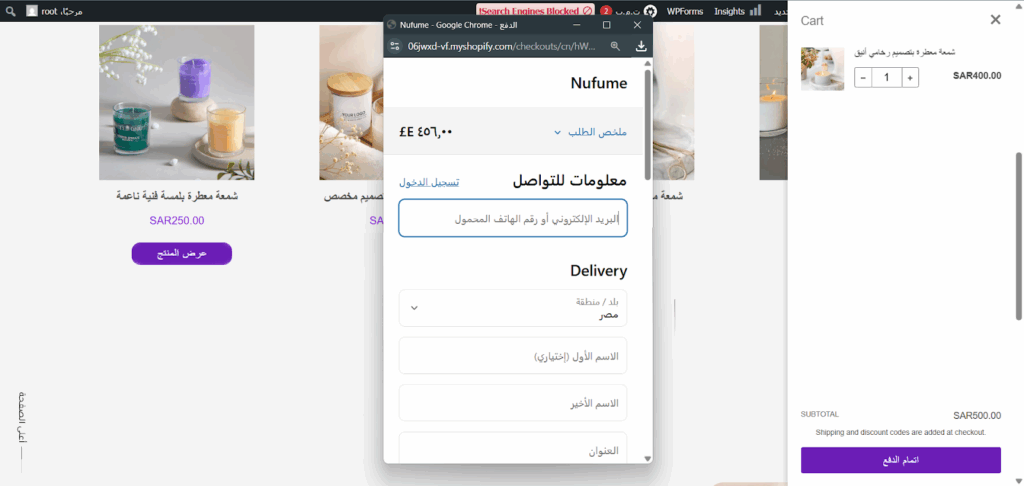Click the address "العنوان" field
This screenshot has width=1024, height=486.
click(513, 448)
